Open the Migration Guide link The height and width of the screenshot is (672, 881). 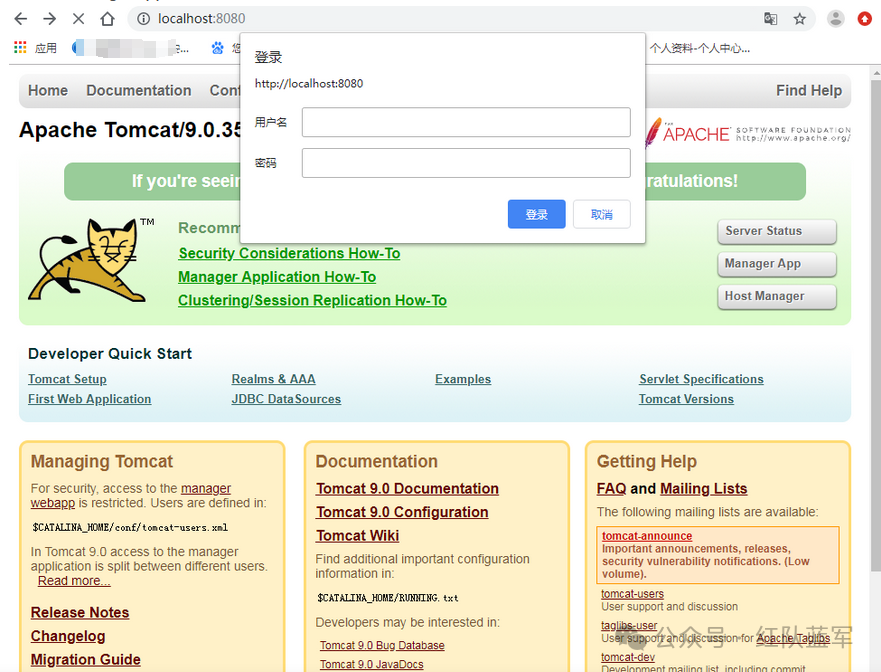[x=85, y=660]
